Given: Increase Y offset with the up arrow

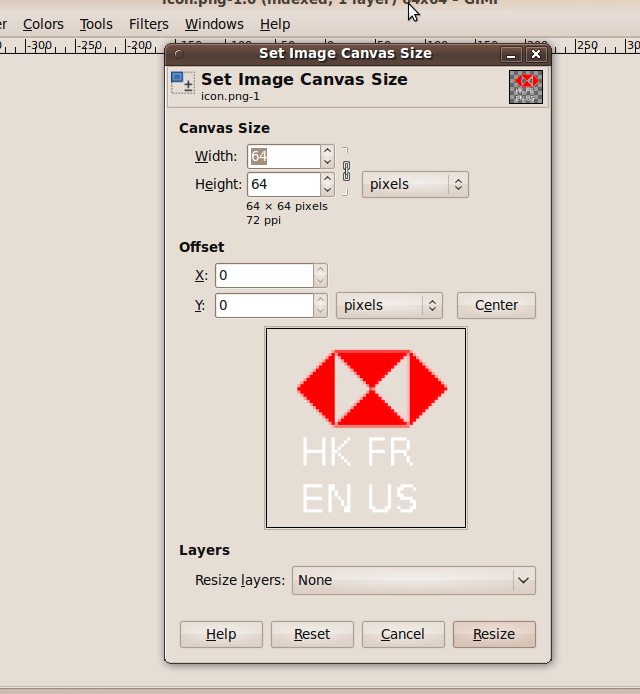Looking at the screenshot, I should pyautogui.click(x=320, y=300).
